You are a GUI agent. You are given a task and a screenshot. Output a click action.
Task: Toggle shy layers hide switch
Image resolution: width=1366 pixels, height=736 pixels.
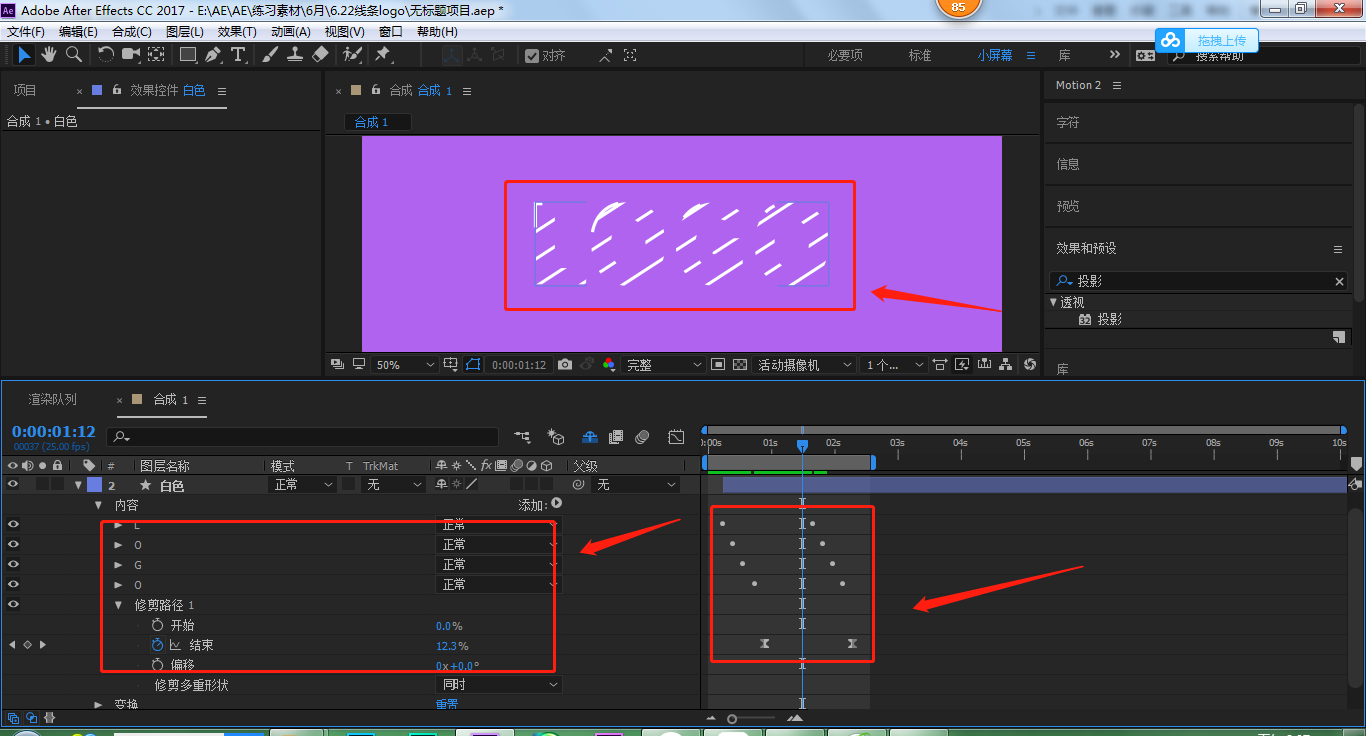click(590, 437)
